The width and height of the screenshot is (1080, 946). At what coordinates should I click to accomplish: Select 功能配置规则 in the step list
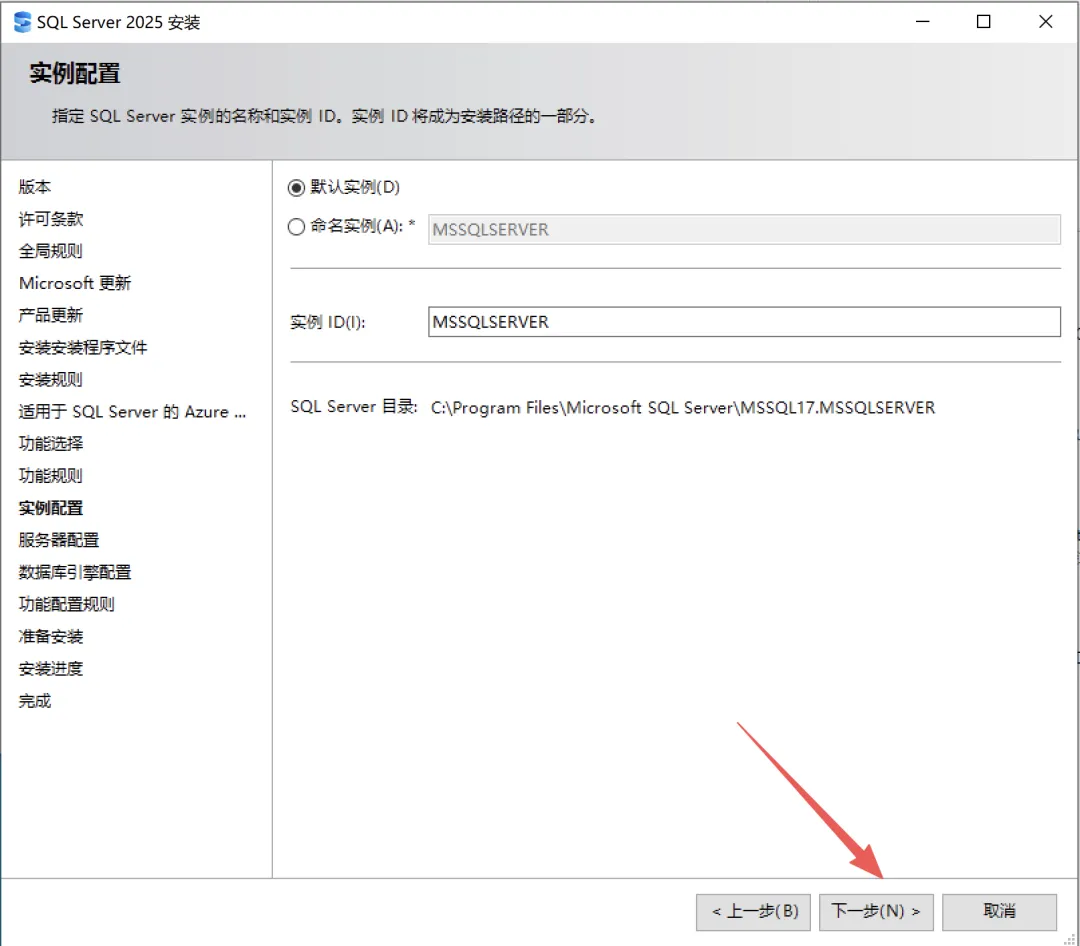(67, 604)
